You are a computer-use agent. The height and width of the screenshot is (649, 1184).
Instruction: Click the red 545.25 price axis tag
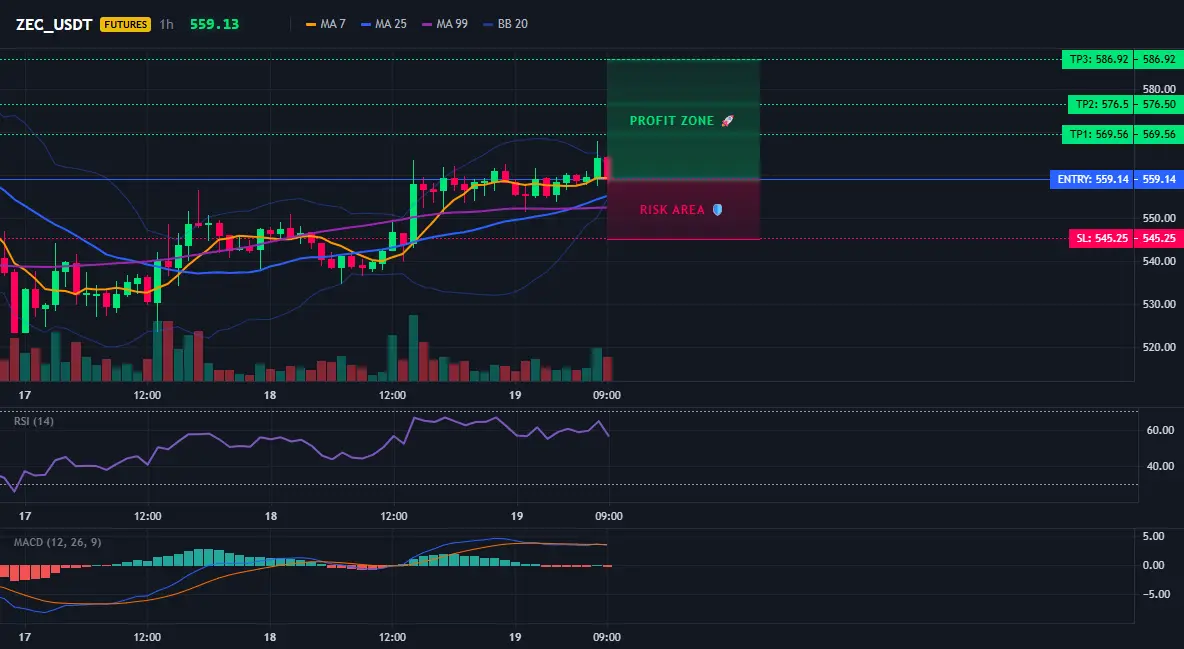(1159, 239)
